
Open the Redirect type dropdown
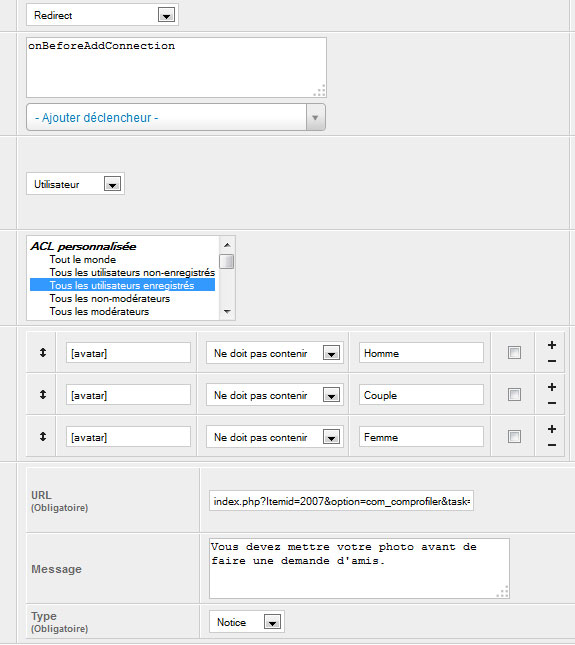click(x=102, y=15)
